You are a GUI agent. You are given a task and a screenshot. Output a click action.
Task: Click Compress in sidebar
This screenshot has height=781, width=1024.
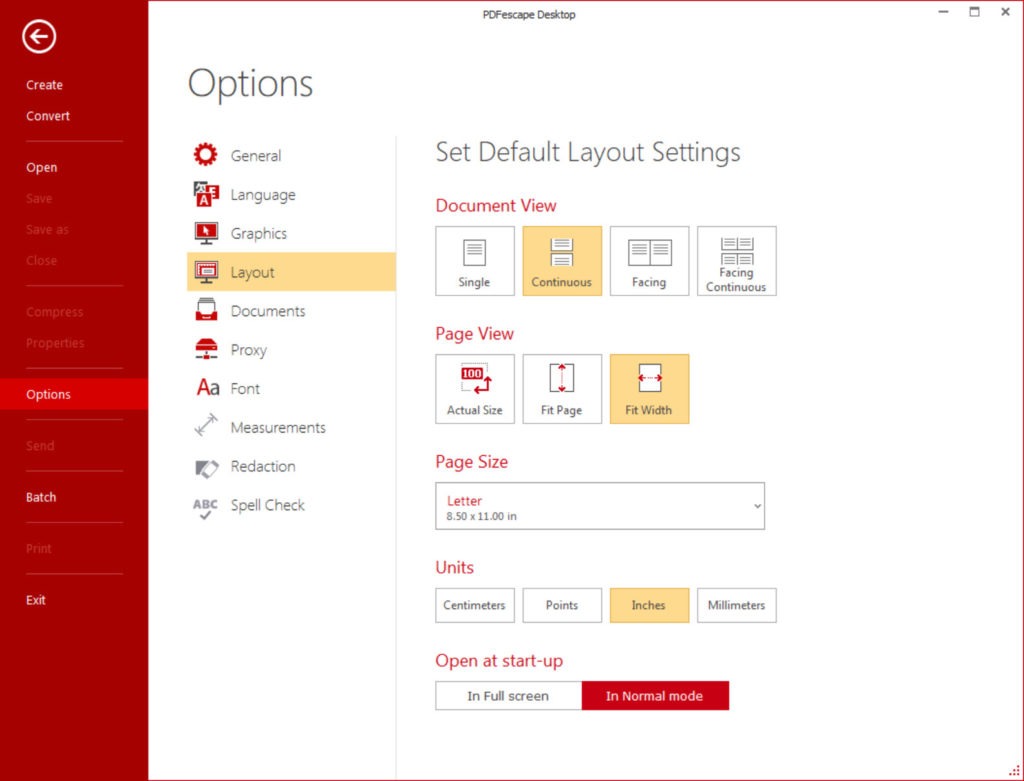(x=55, y=312)
